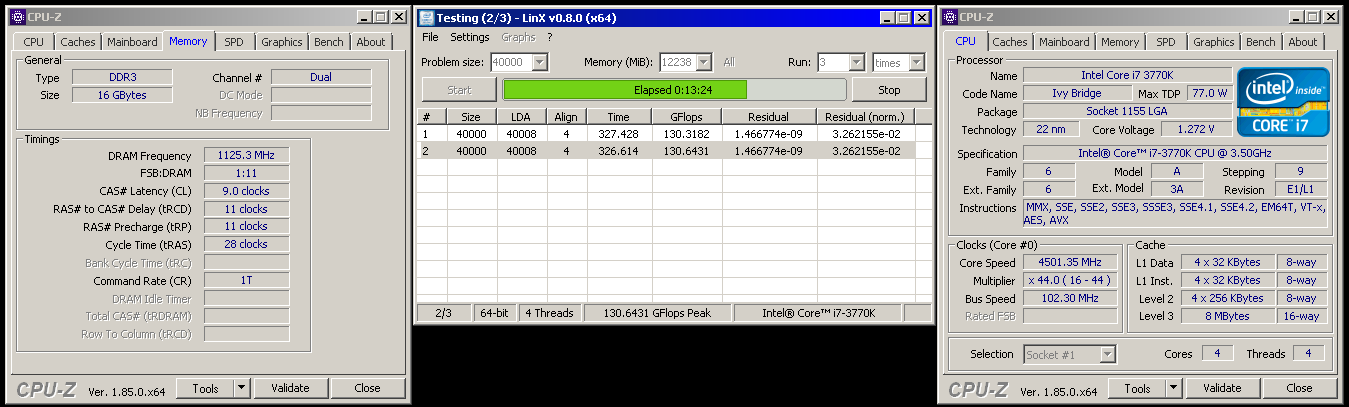The image size is (1349, 407).
Task: Switch to Mainboard tab in left CPU-Z window
Action: [x=133, y=42]
